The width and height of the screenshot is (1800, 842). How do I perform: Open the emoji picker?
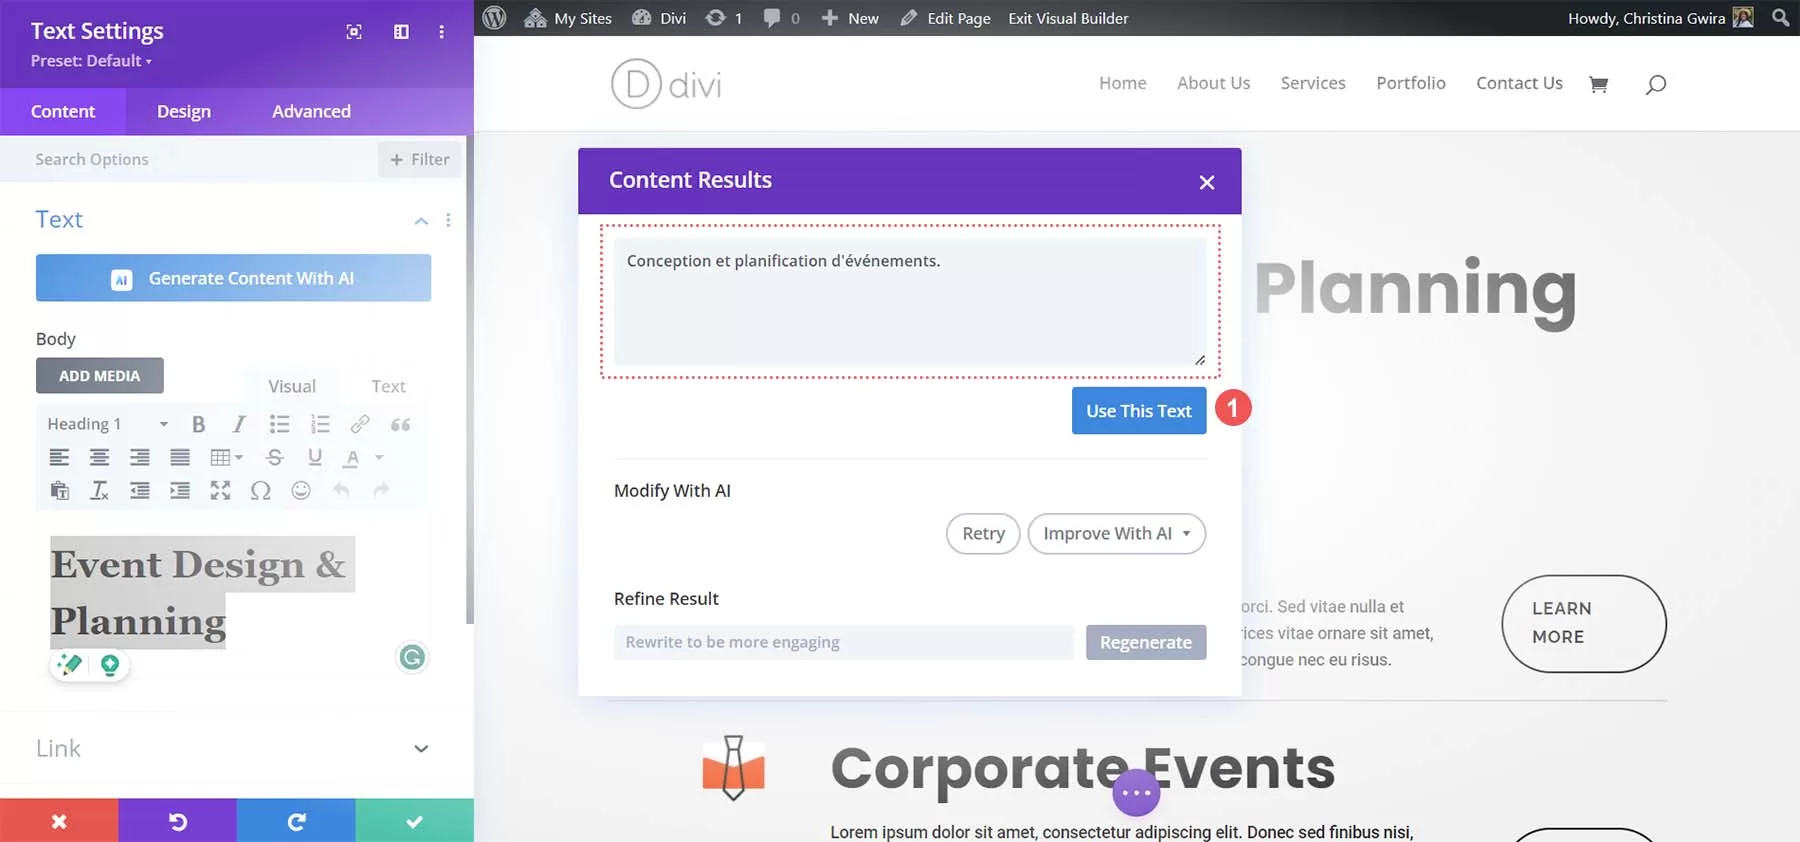301,490
